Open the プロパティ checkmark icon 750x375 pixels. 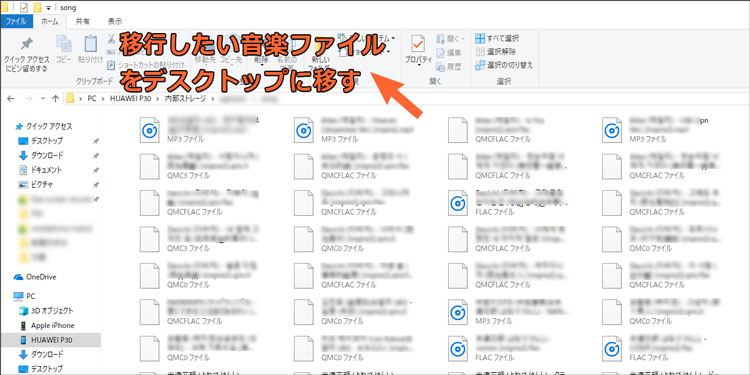coord(418,44)
